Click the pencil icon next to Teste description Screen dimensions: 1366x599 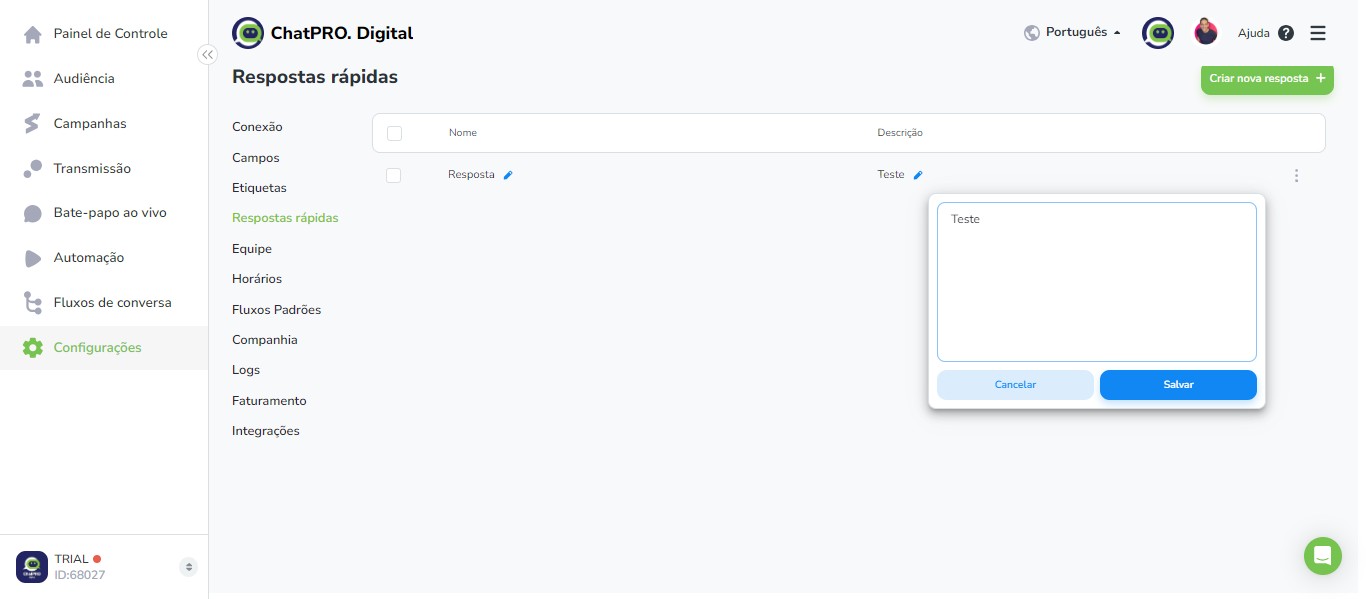(918, 175)
